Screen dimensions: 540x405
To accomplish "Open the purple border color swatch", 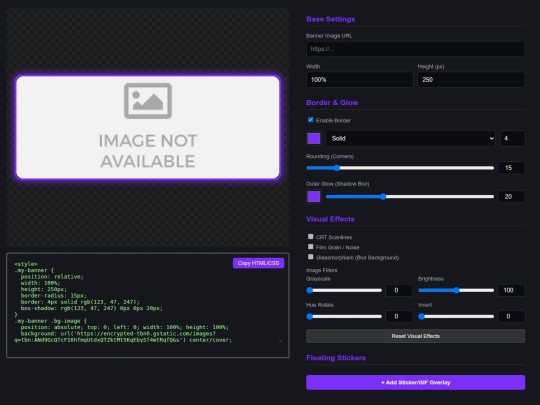I will pyautogui.click(x=314, y=138).
